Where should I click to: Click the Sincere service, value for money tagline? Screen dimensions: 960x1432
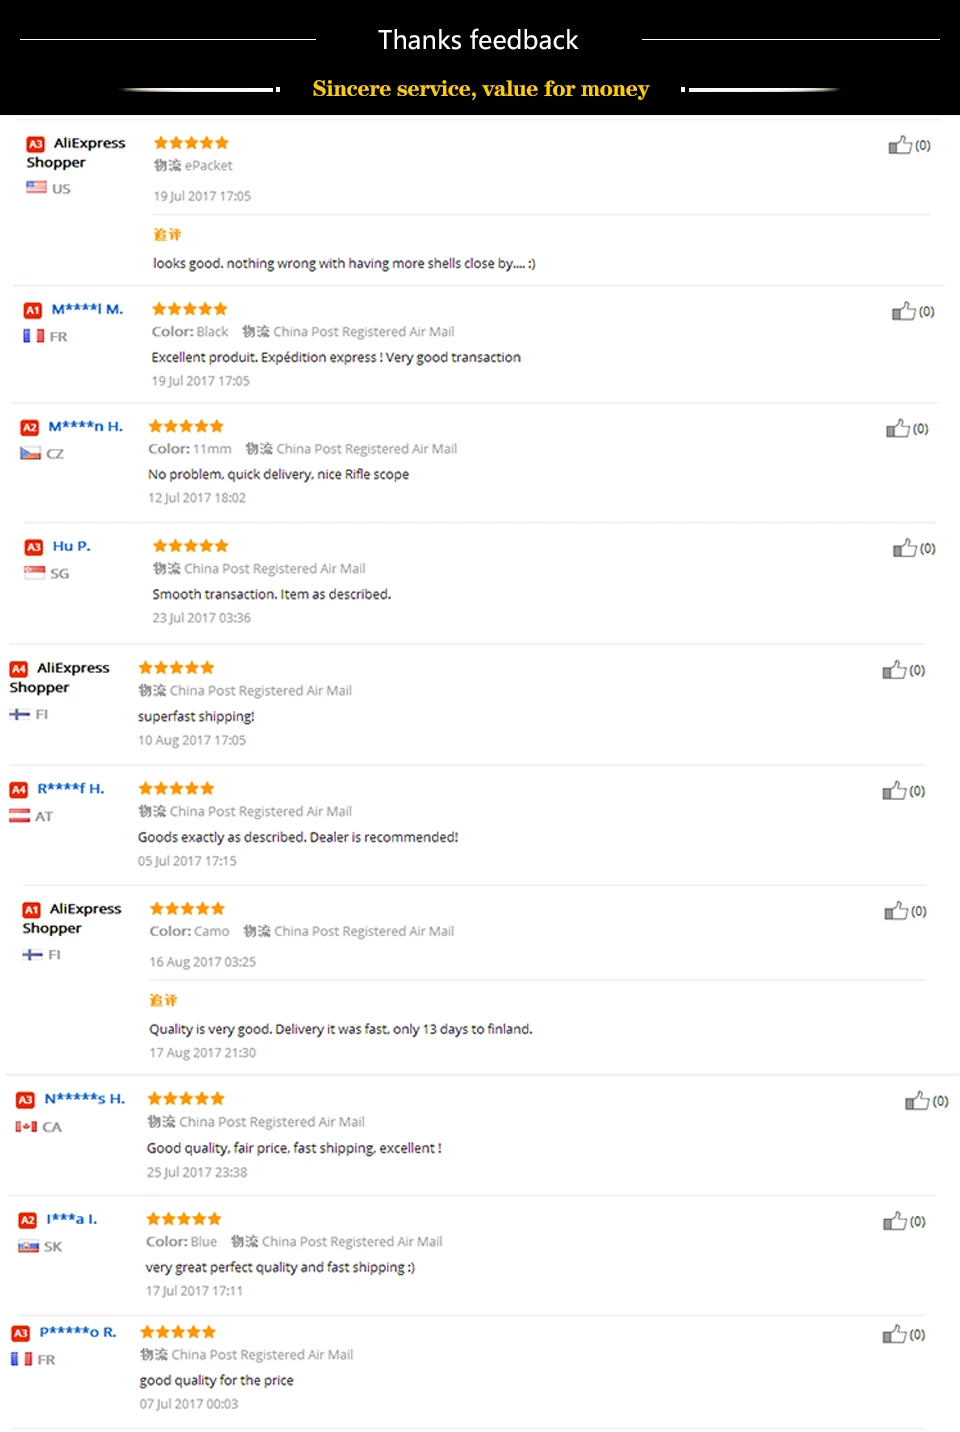pyautogui.click(x=481, y=89)
